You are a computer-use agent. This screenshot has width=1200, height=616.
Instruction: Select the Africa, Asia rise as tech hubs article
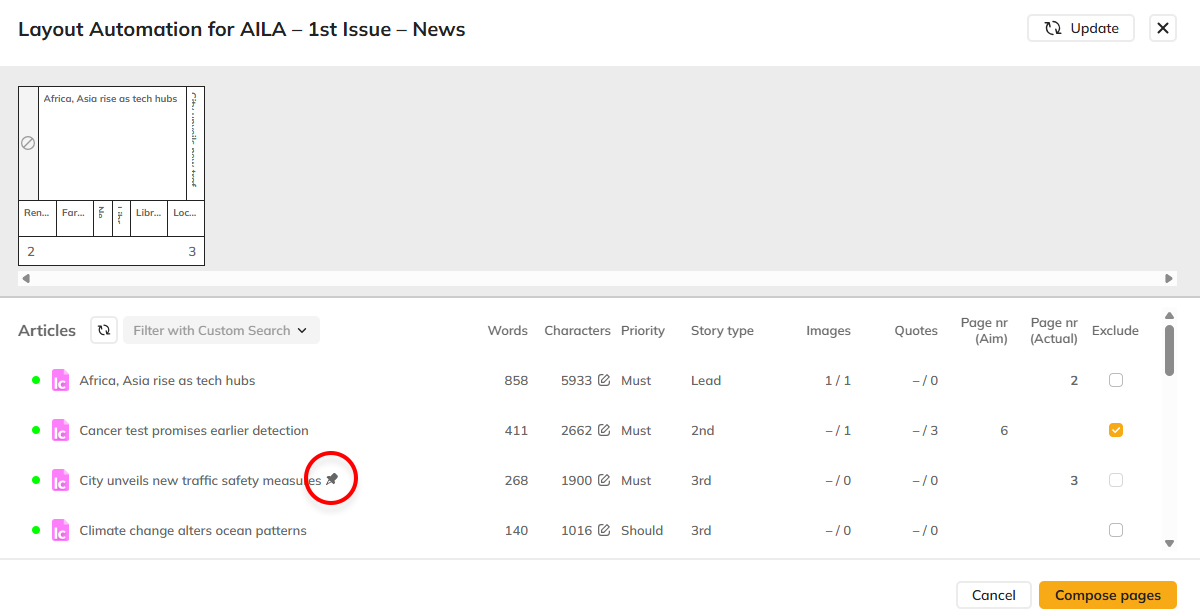pyautogui.click(x=167, y=380)
